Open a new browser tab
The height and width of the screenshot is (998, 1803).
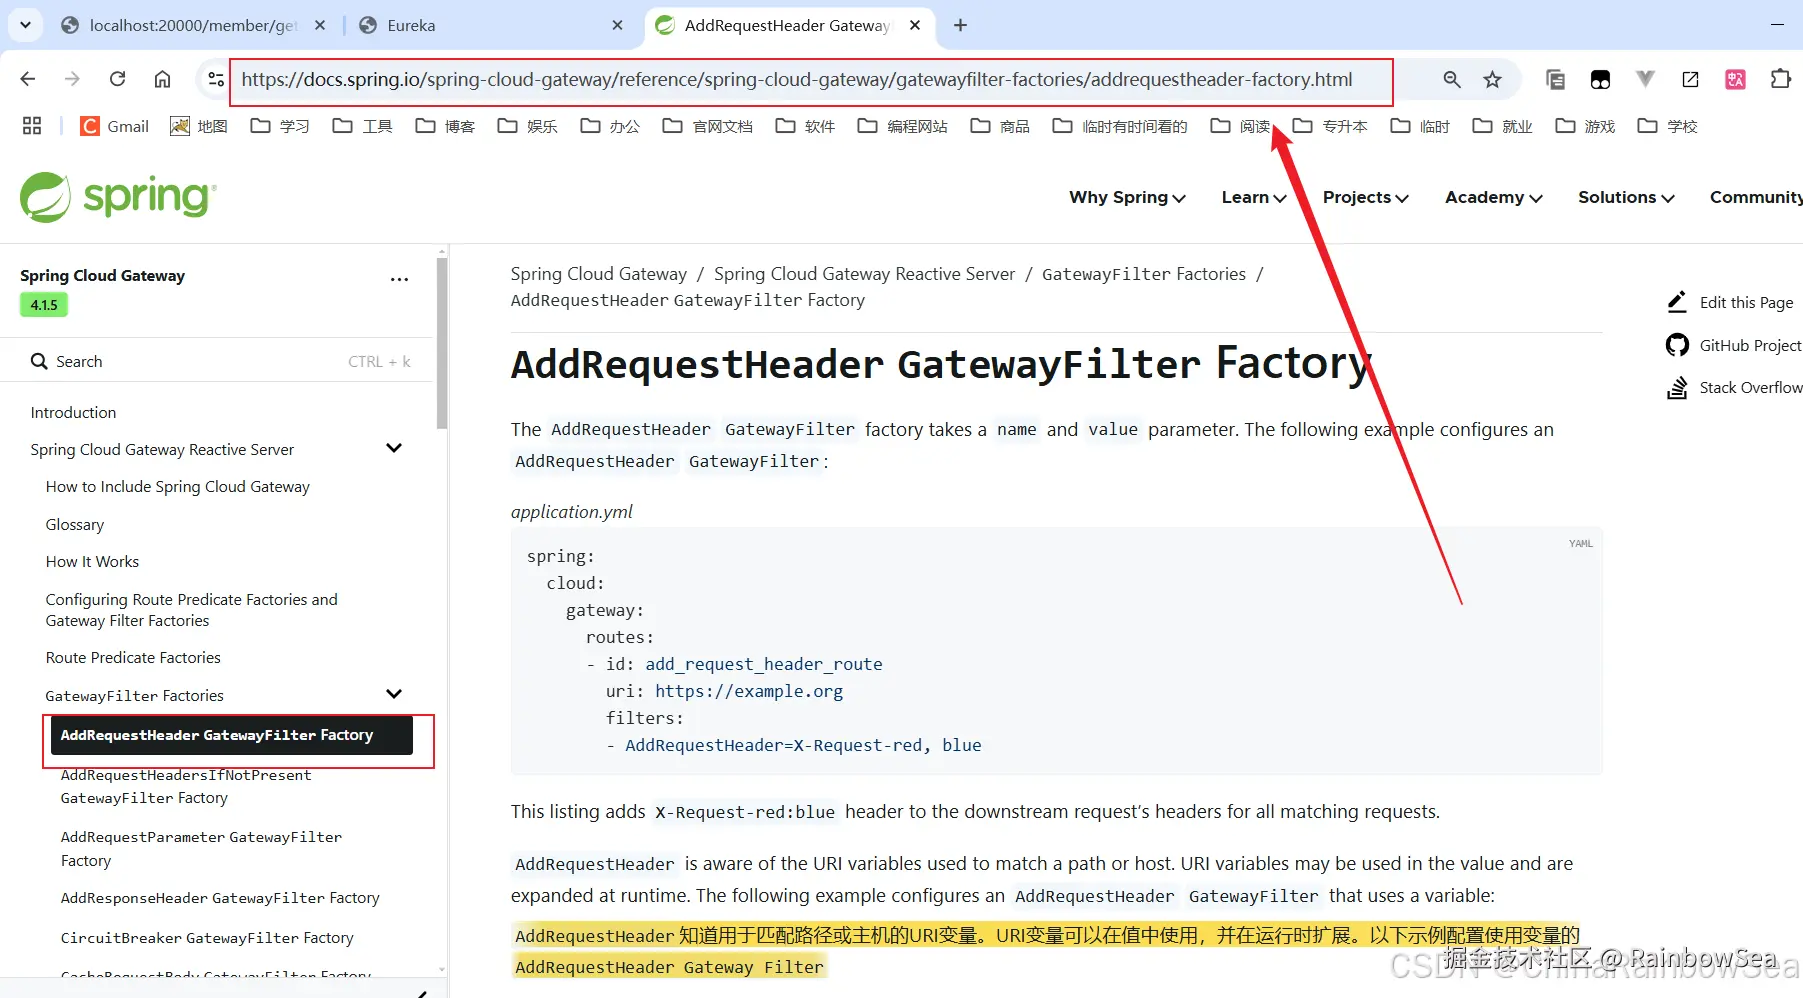pyautogui.click(x=960, y=25)
